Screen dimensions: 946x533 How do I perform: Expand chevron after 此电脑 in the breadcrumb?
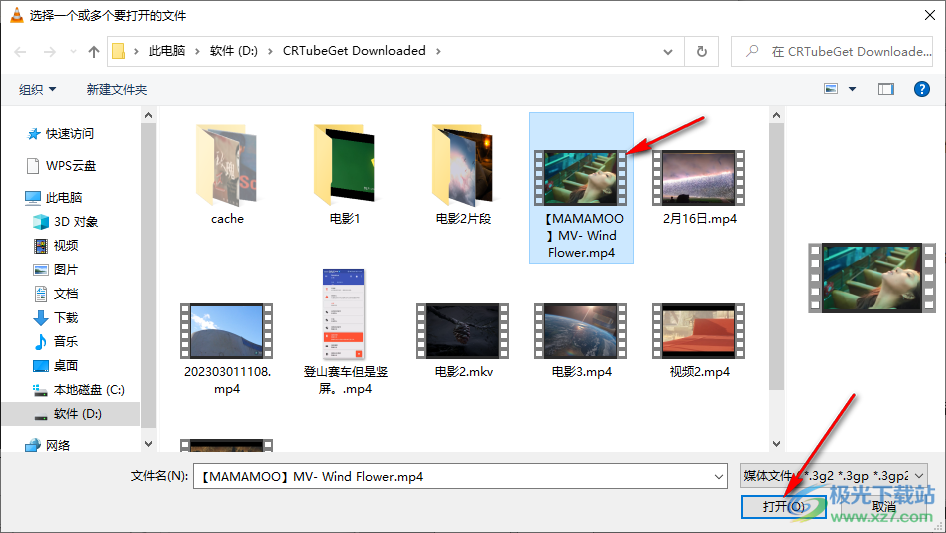pos(197,51)
